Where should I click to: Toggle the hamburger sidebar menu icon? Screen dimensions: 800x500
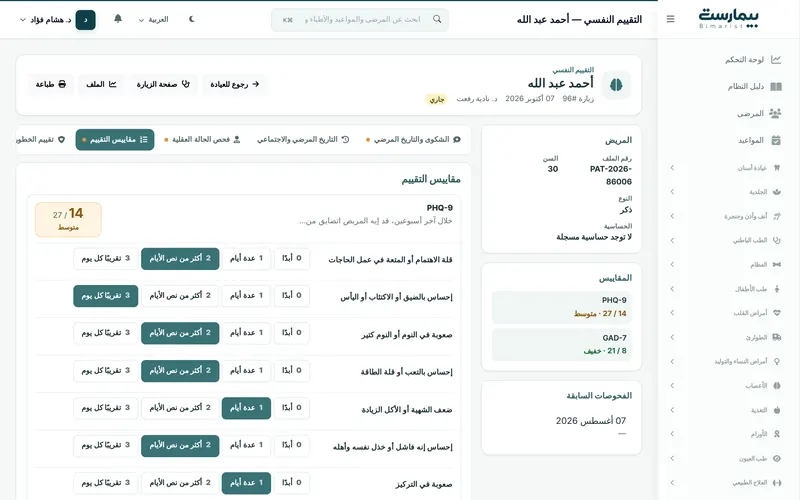coord(670,19)
